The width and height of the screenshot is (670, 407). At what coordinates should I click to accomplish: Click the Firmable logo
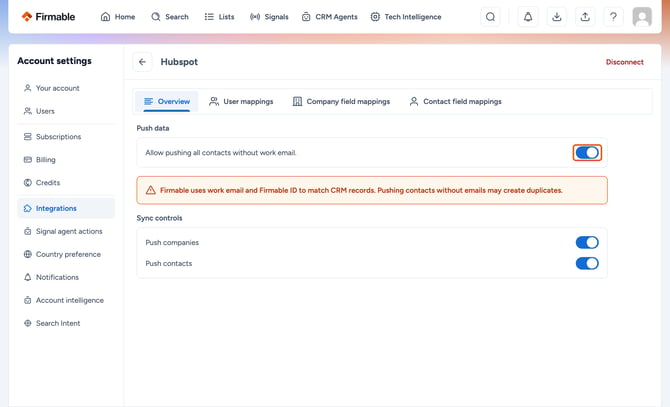click(x=48, y=17)
